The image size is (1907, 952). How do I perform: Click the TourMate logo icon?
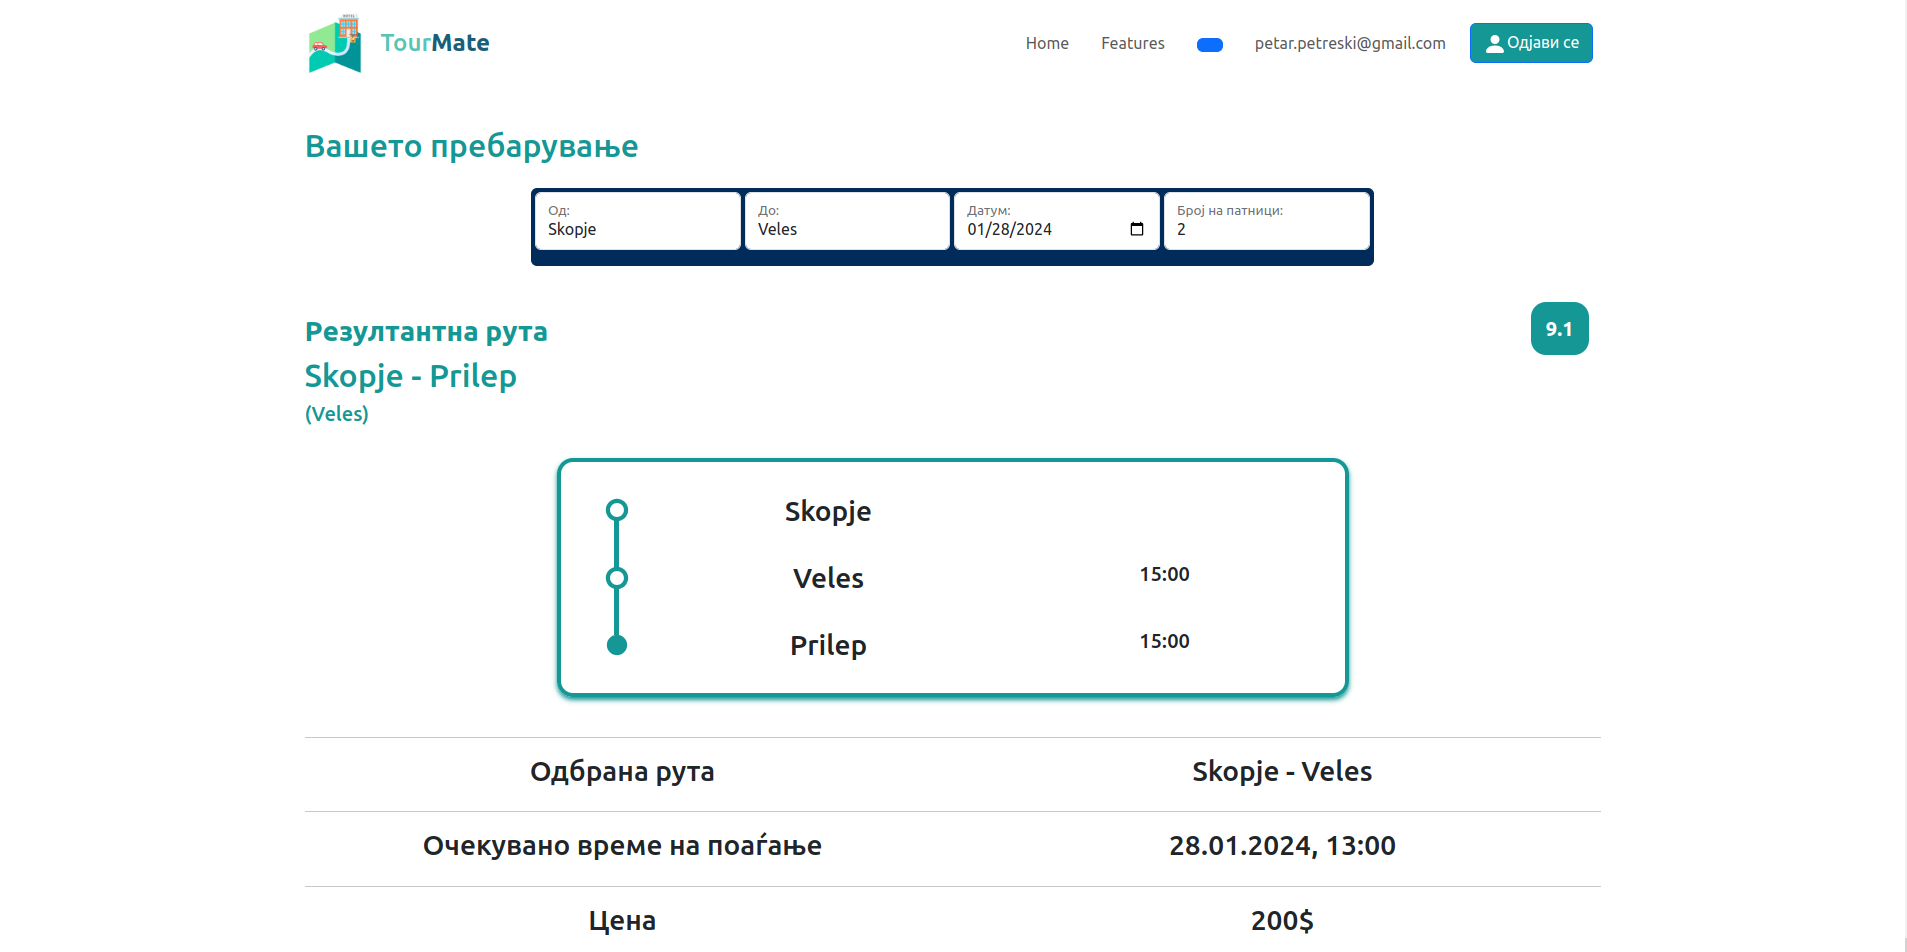point(334,43)
